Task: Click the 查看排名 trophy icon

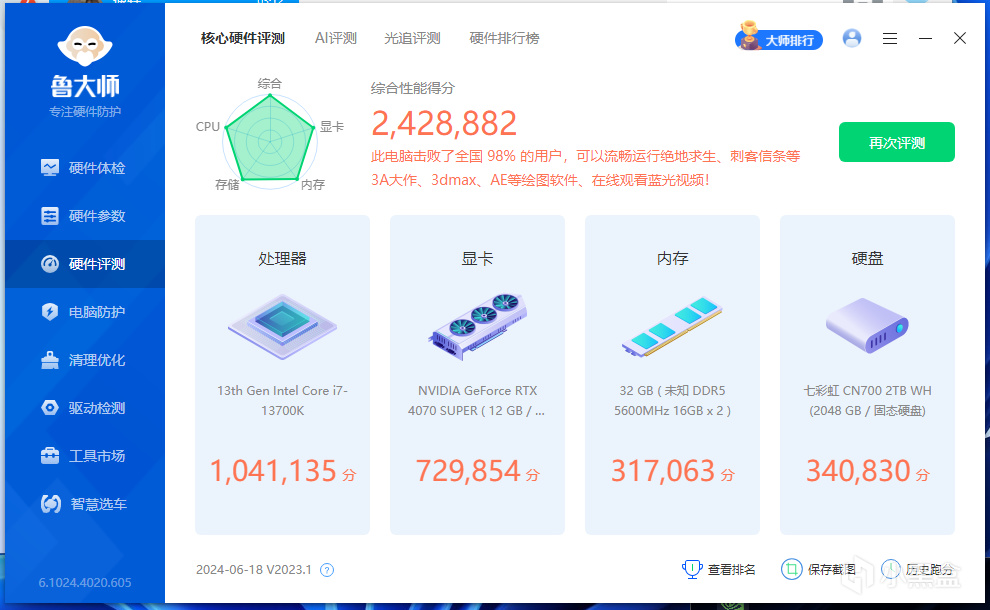Action: 692,569
